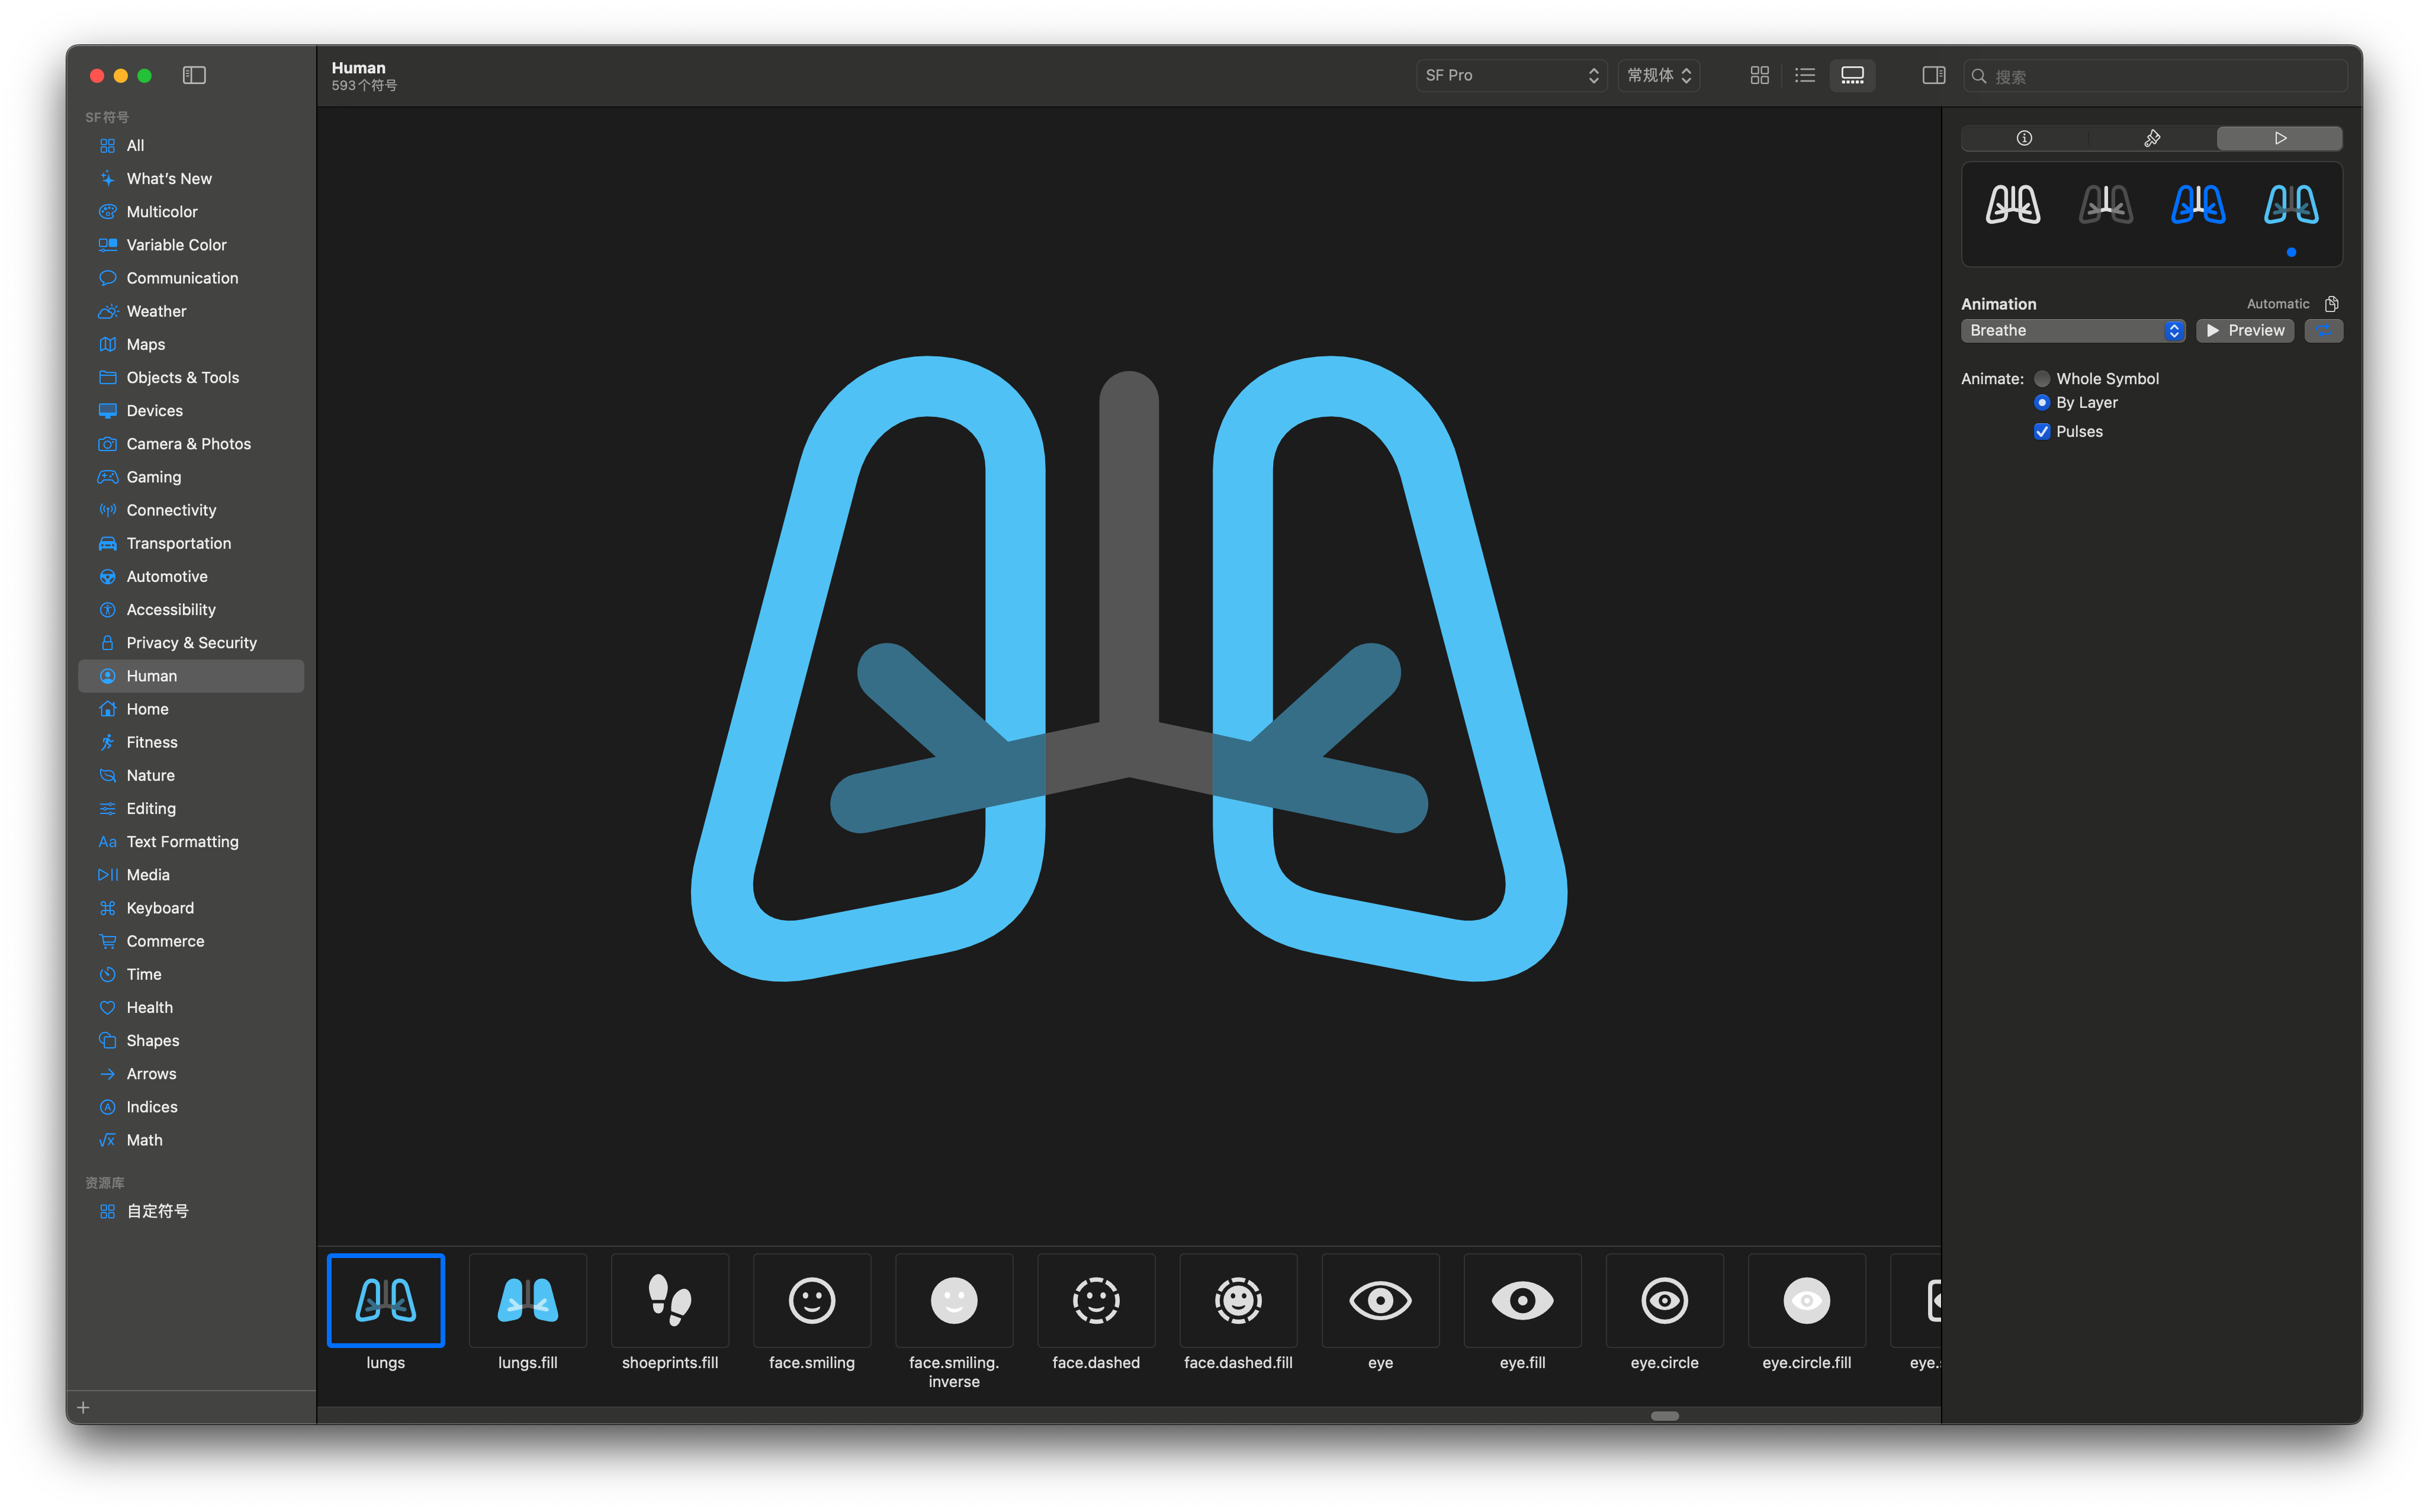
Task: Click the Text Formatting Aa icon
Action: pyautogui.click(x=107, y=842)
